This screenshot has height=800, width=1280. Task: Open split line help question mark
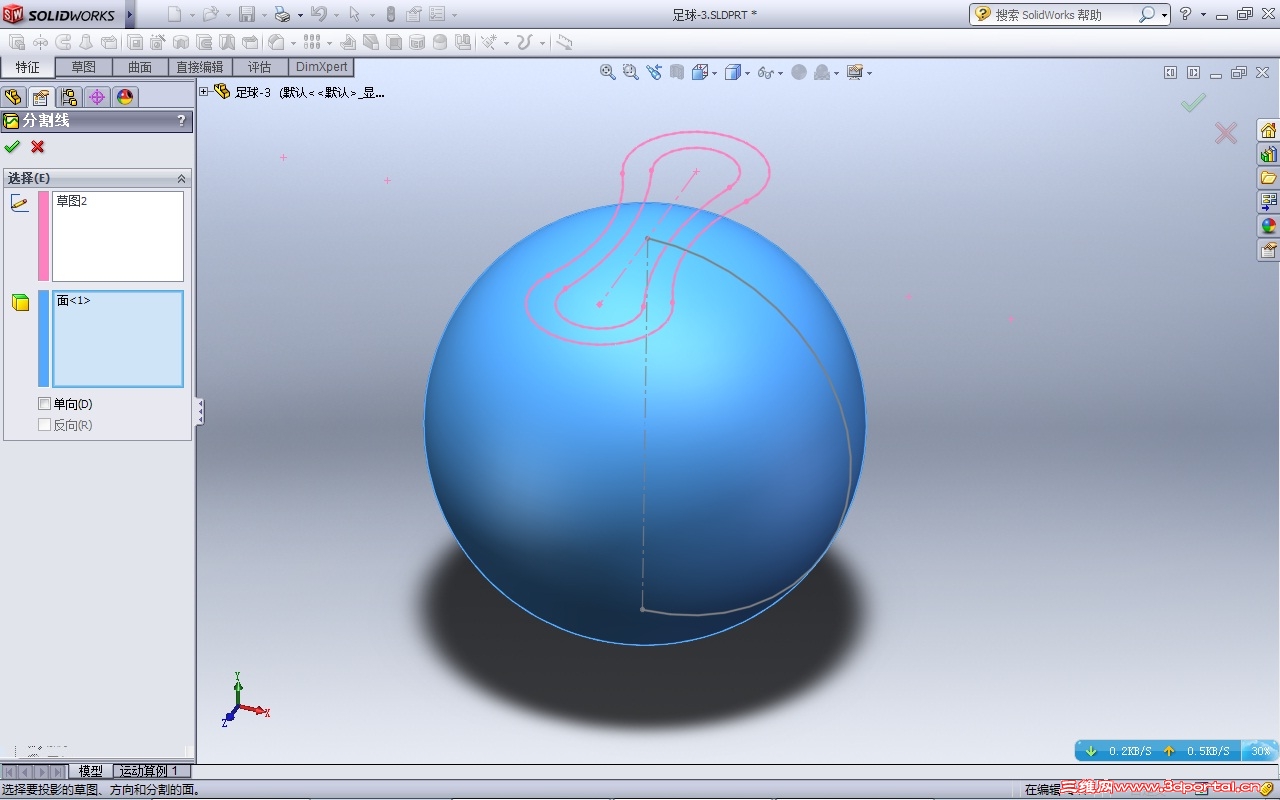[181, 121]
